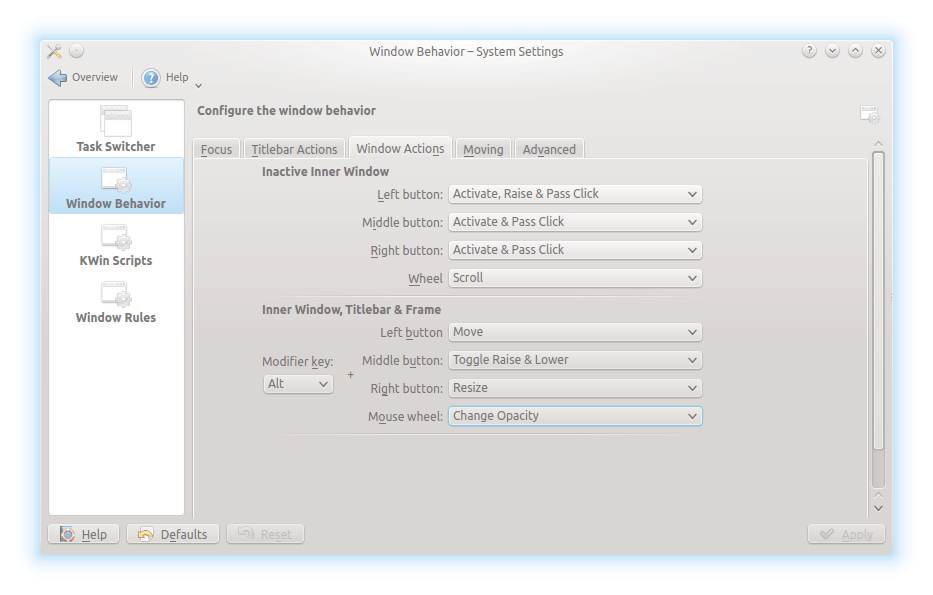This screenshot has height=595, width=933.
Task: Click the 'Mouse wheel:' label
Action: (x=405, y=416)
